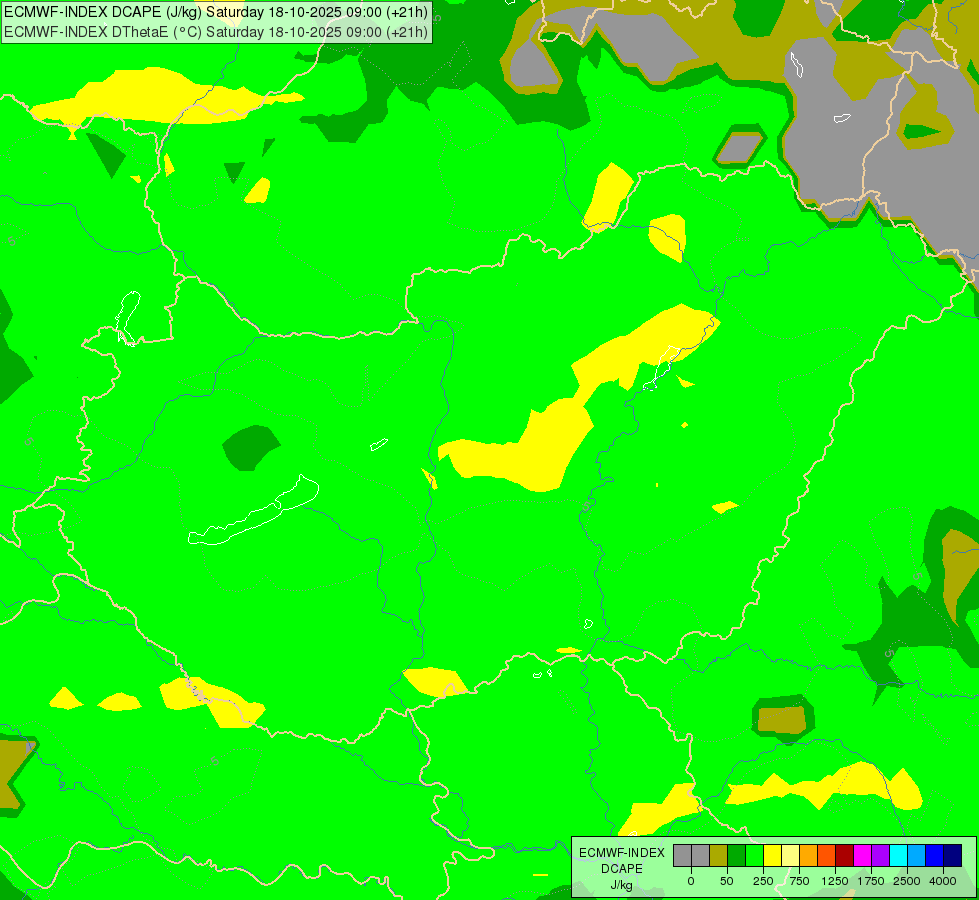The width and height of the screenshot is (979, 900).
Task: Click the ECMWF-INDEX DCAPE (J/kg) title line
Action: pyautogui.click(x=215, y=13)
